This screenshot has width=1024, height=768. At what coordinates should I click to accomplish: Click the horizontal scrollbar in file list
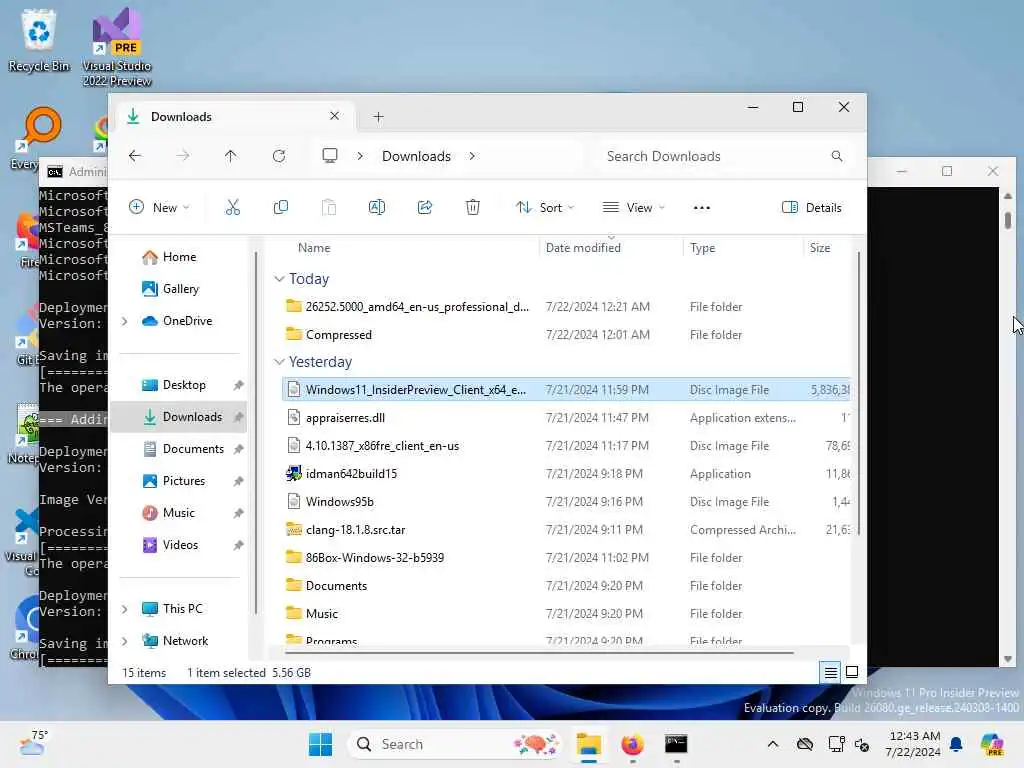click(x=539, y=652)
